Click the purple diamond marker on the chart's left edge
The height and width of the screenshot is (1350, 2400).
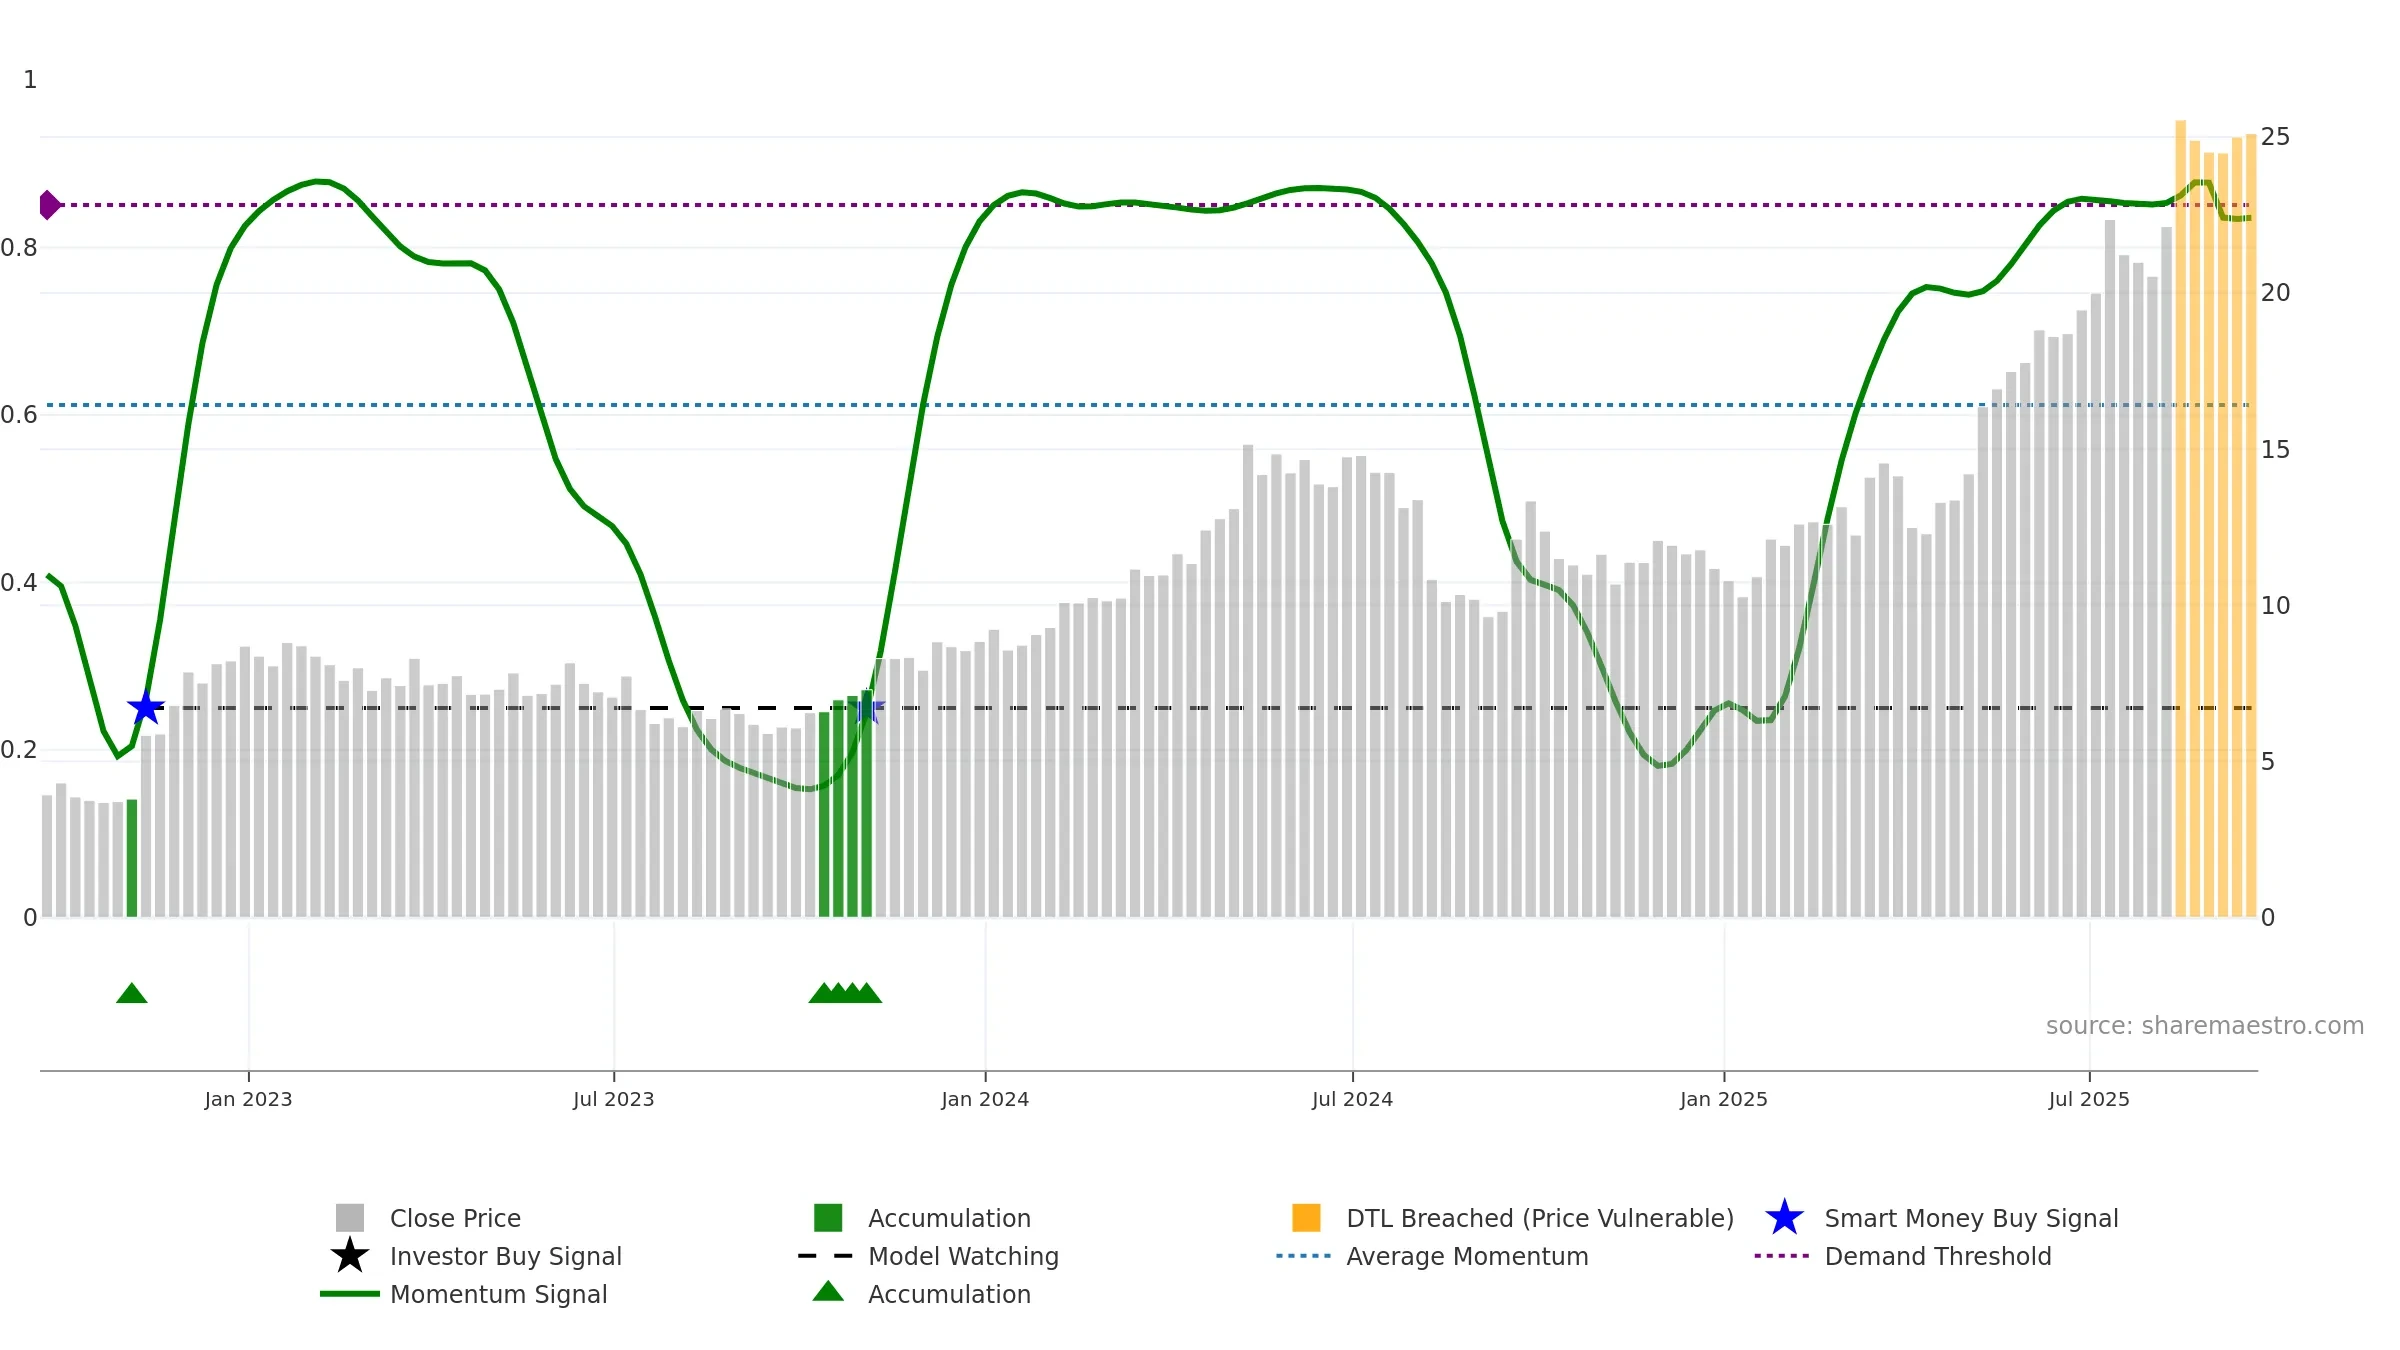tap(49, 205)
